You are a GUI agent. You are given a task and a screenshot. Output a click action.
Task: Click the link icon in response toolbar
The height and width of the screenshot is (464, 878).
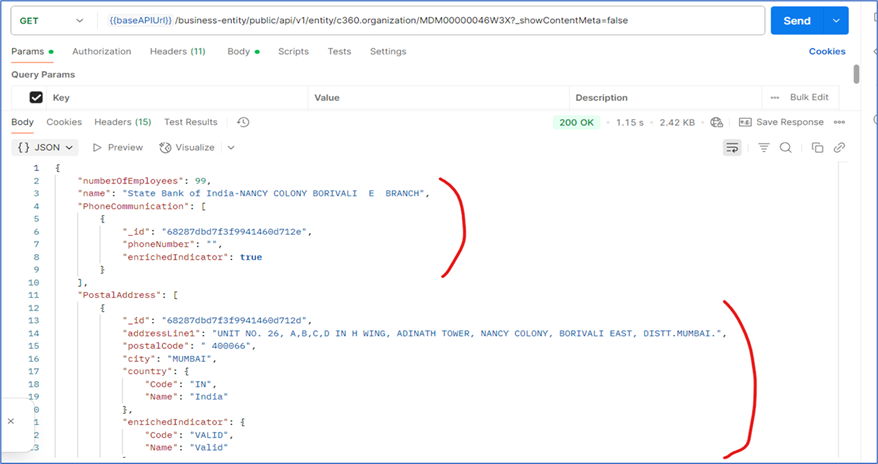tap(840, 147)
